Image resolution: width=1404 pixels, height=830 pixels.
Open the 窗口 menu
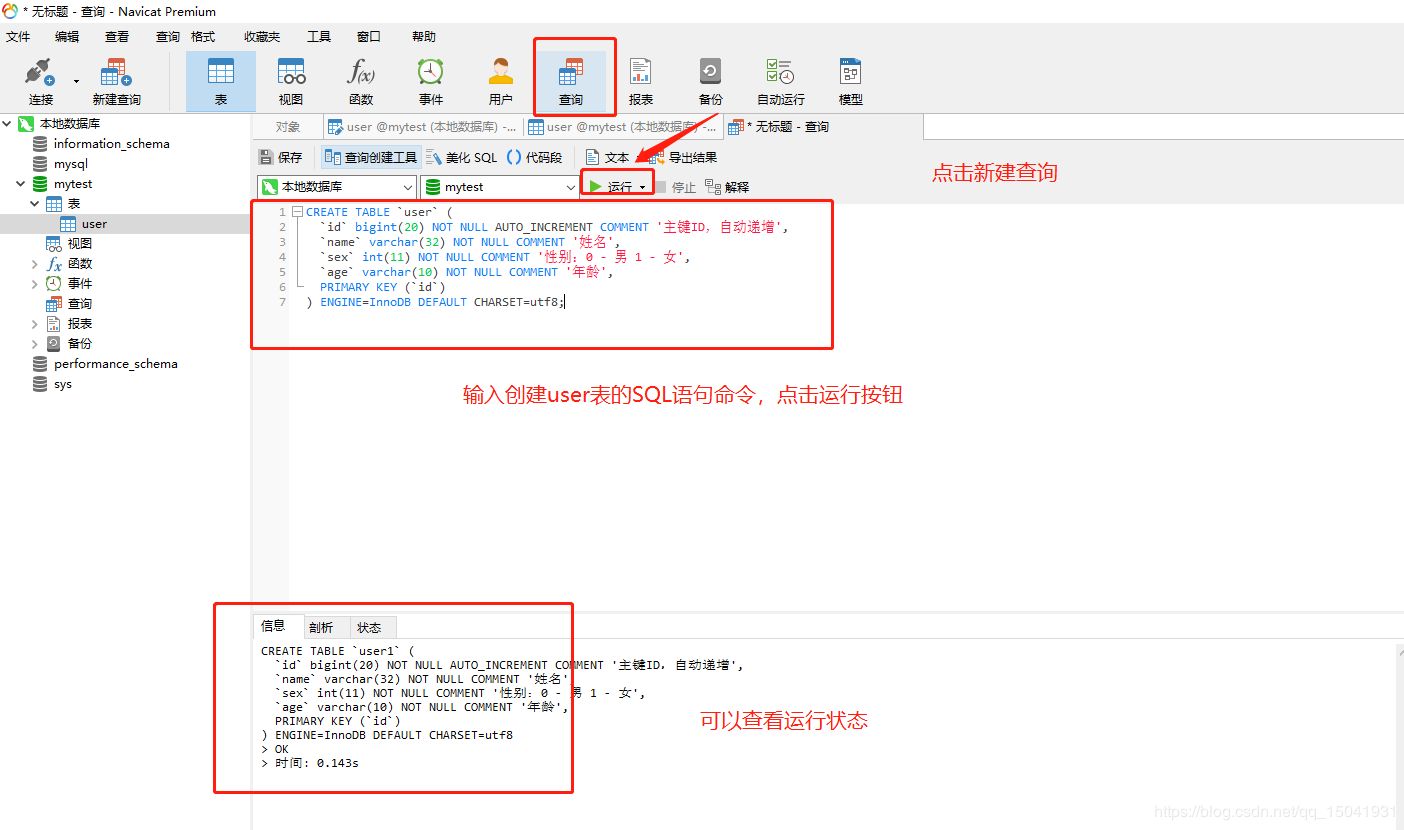tap(369, 37)
